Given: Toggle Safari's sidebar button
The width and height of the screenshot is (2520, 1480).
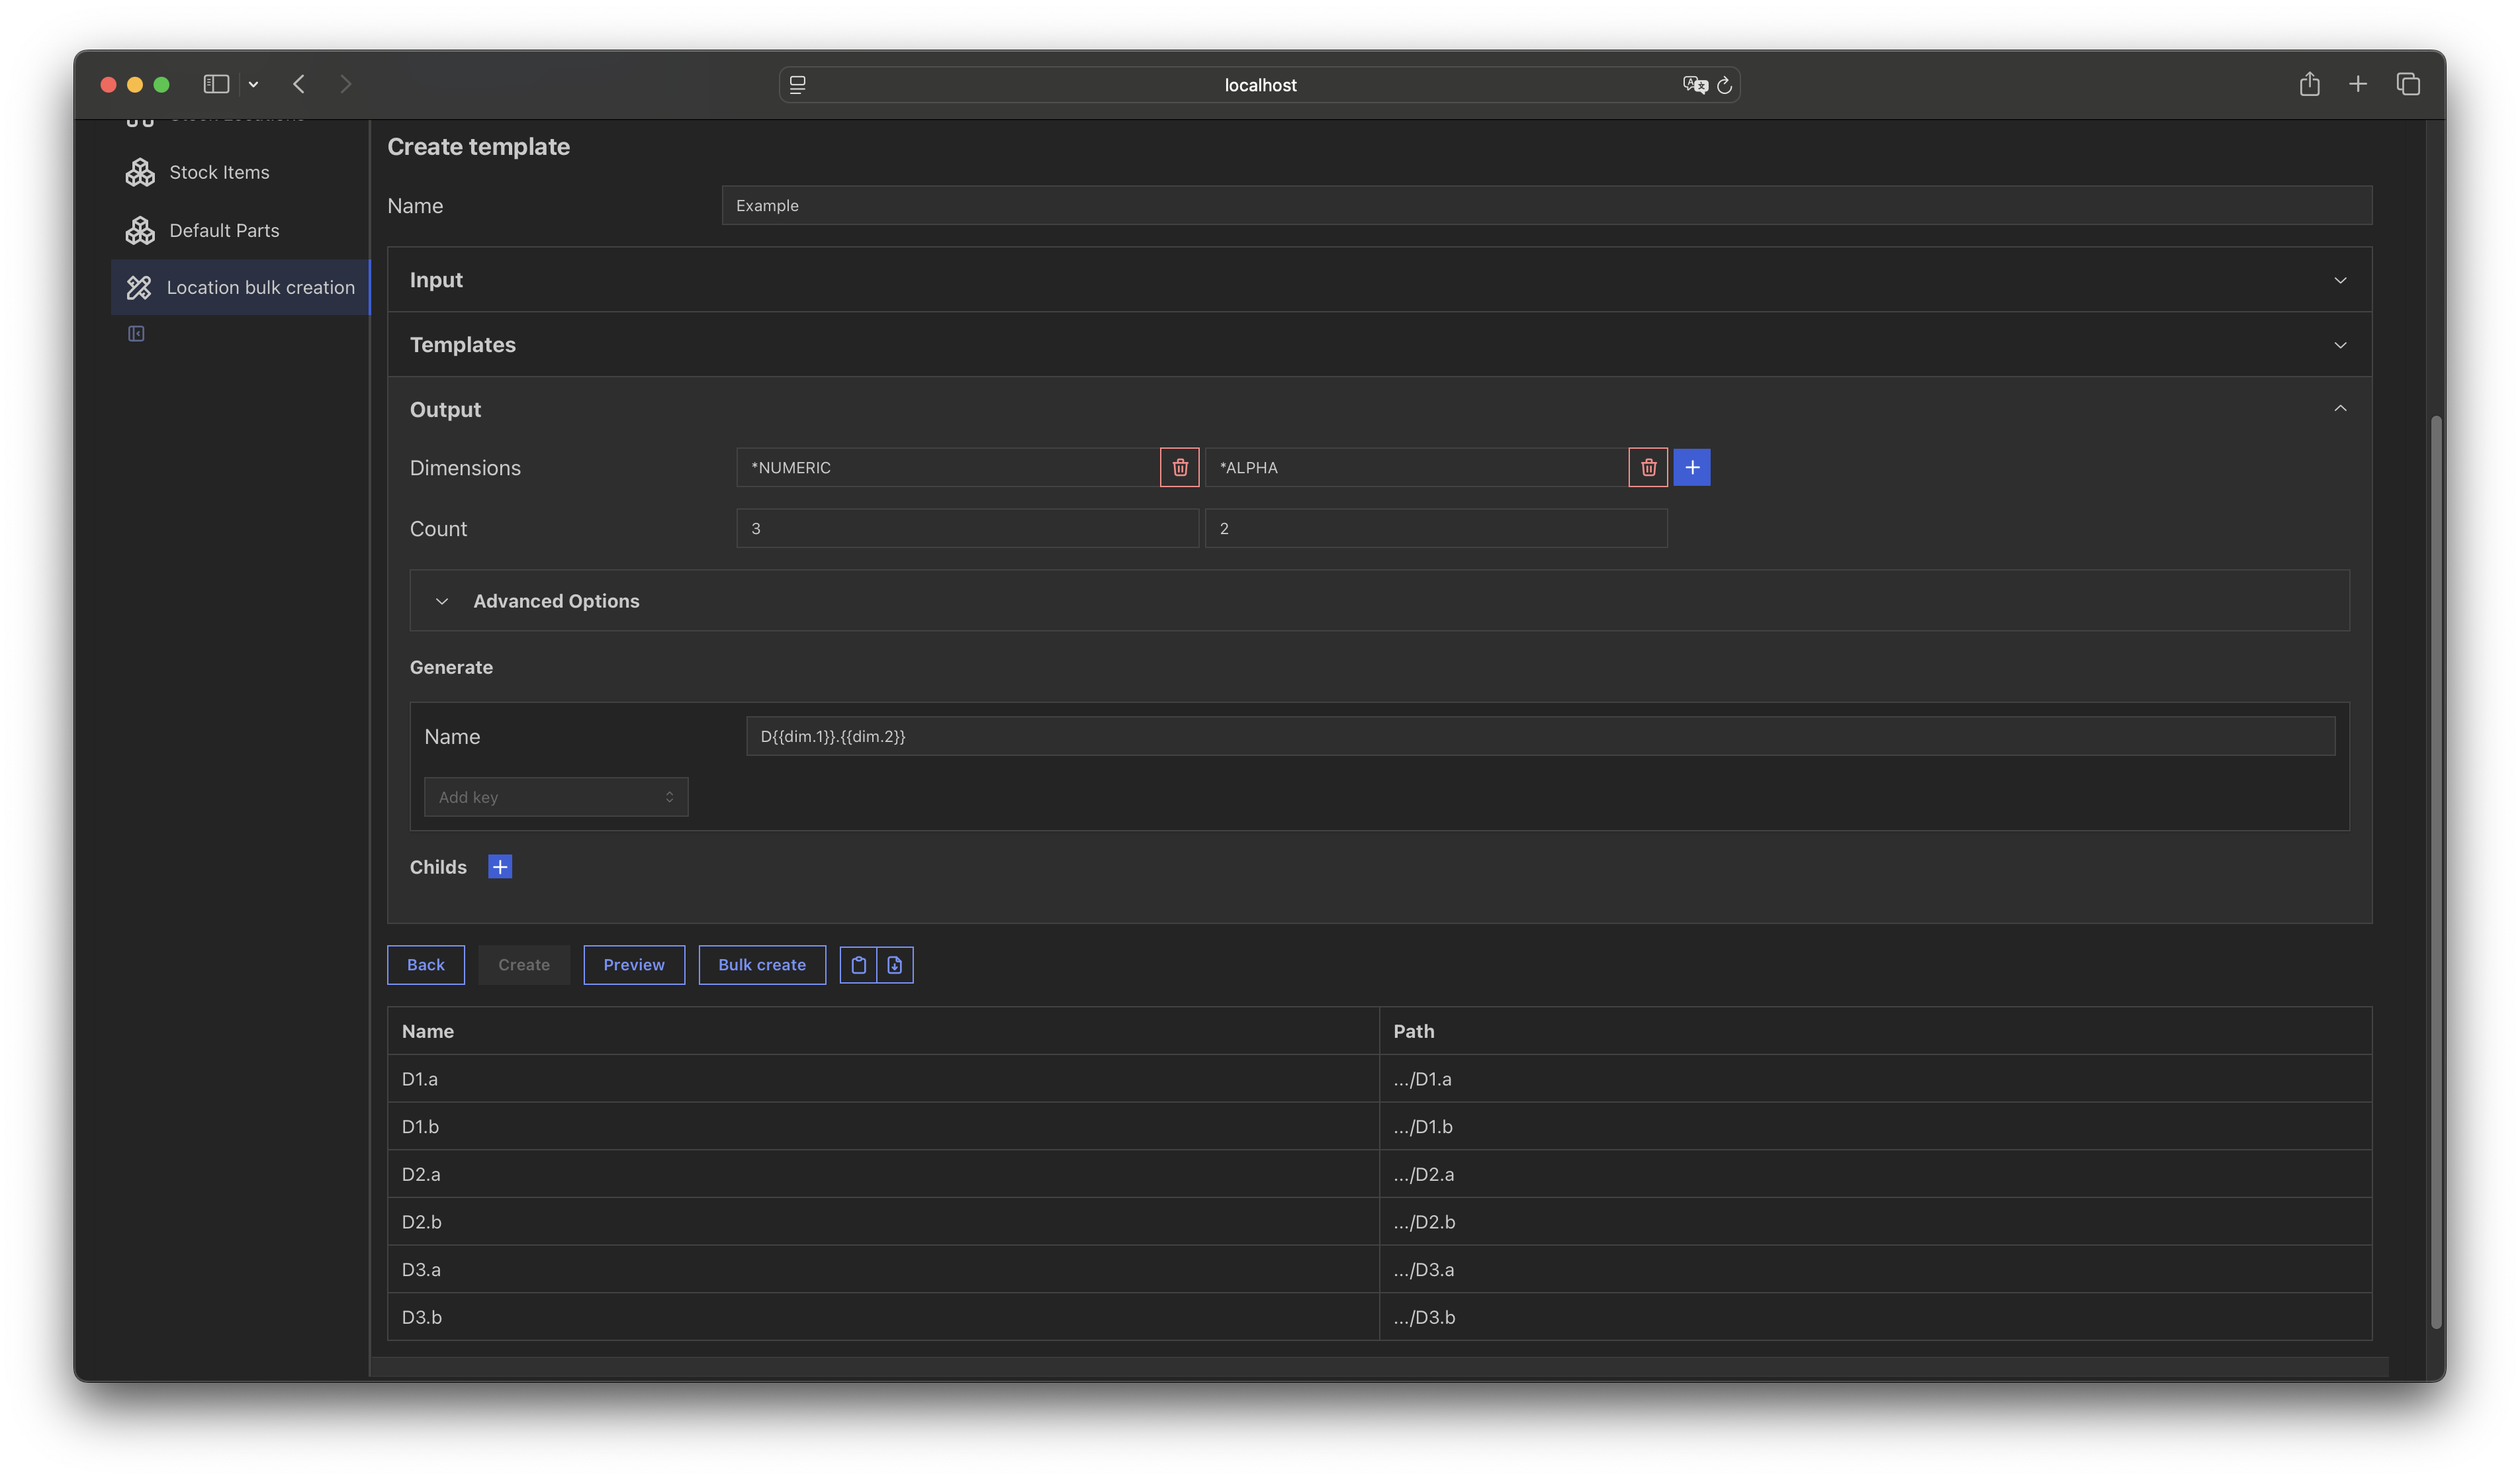Looking at the screenshot, I should point(216,84).
